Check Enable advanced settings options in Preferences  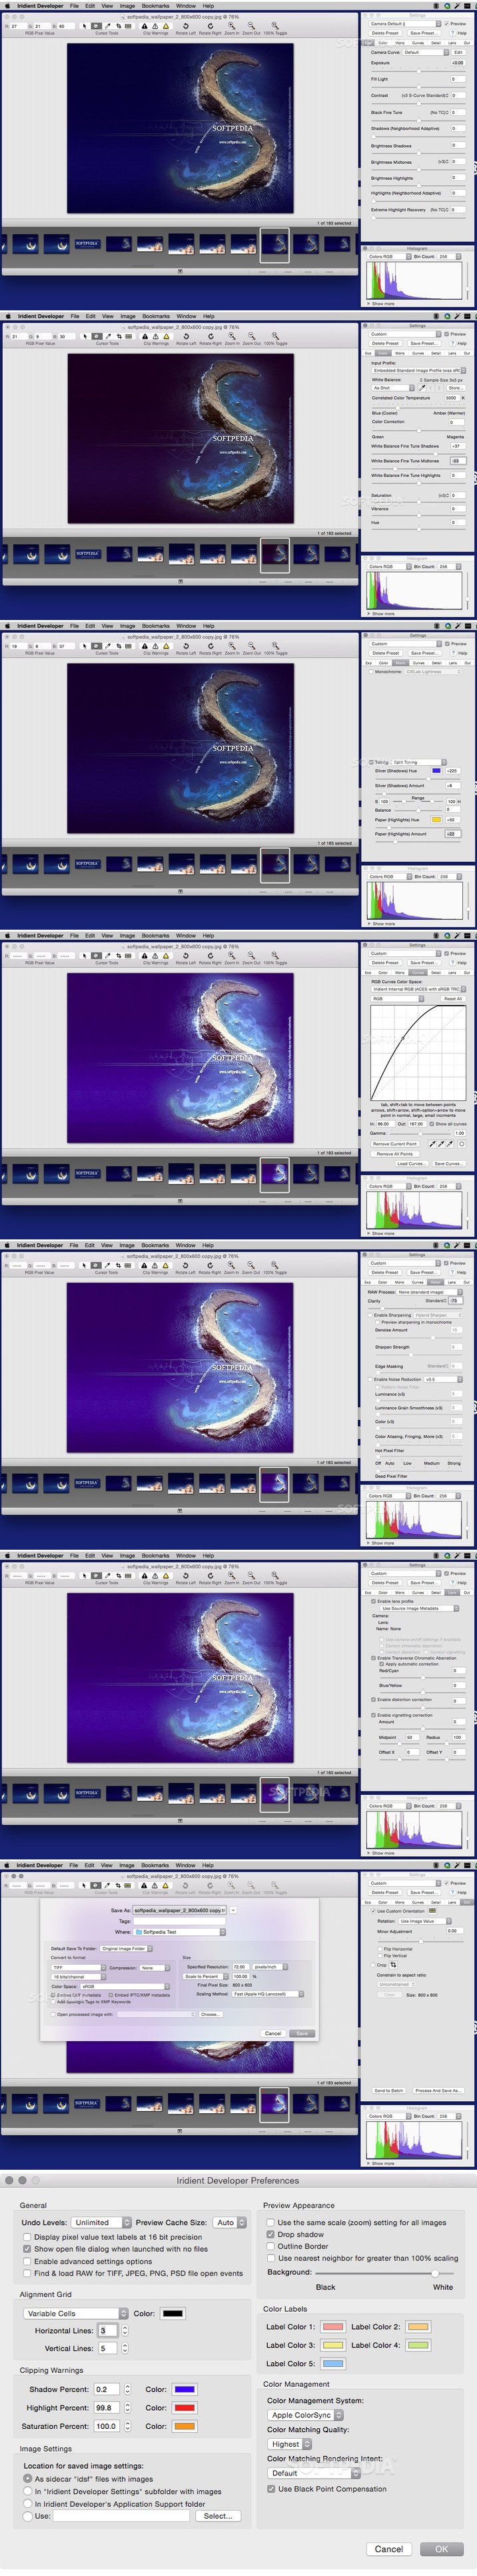coord(28,2261)
